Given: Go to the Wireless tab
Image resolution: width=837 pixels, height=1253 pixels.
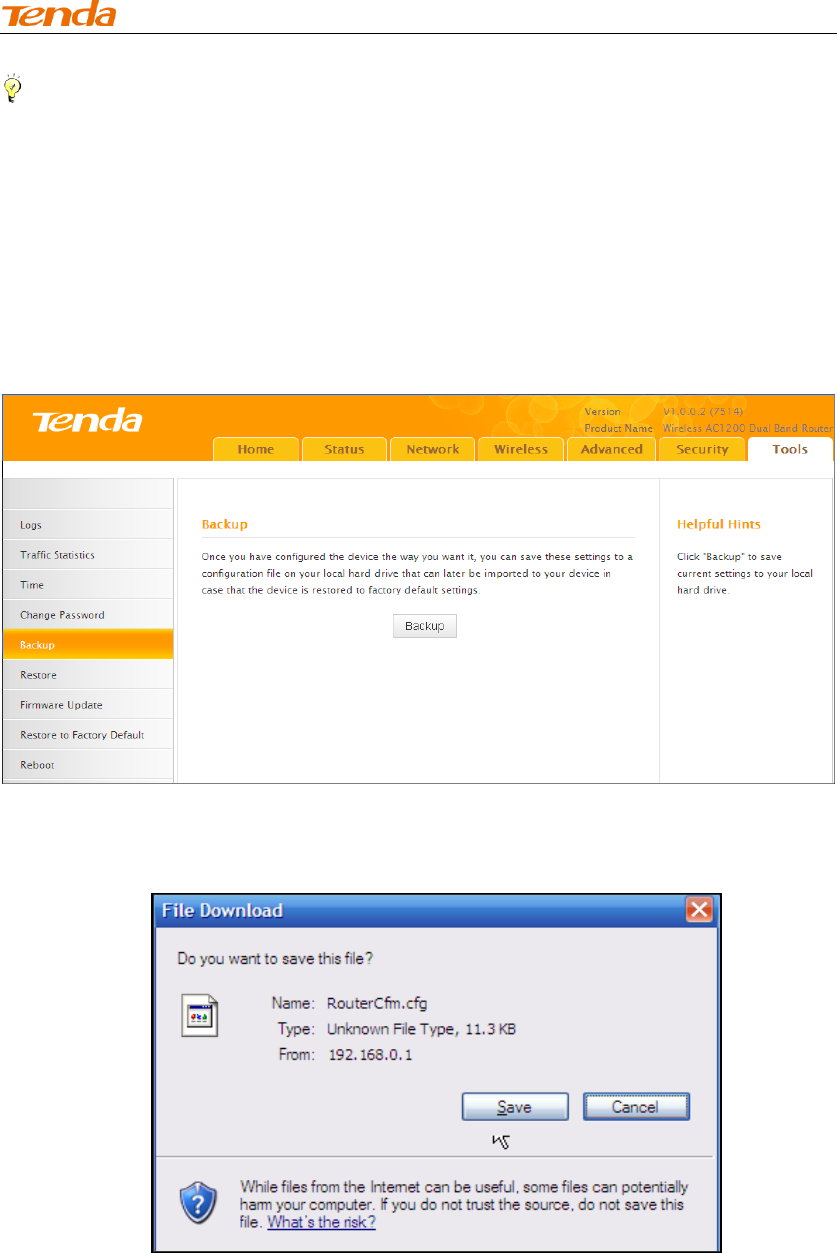Looking at the screenshot, I should tap(521, 449).
